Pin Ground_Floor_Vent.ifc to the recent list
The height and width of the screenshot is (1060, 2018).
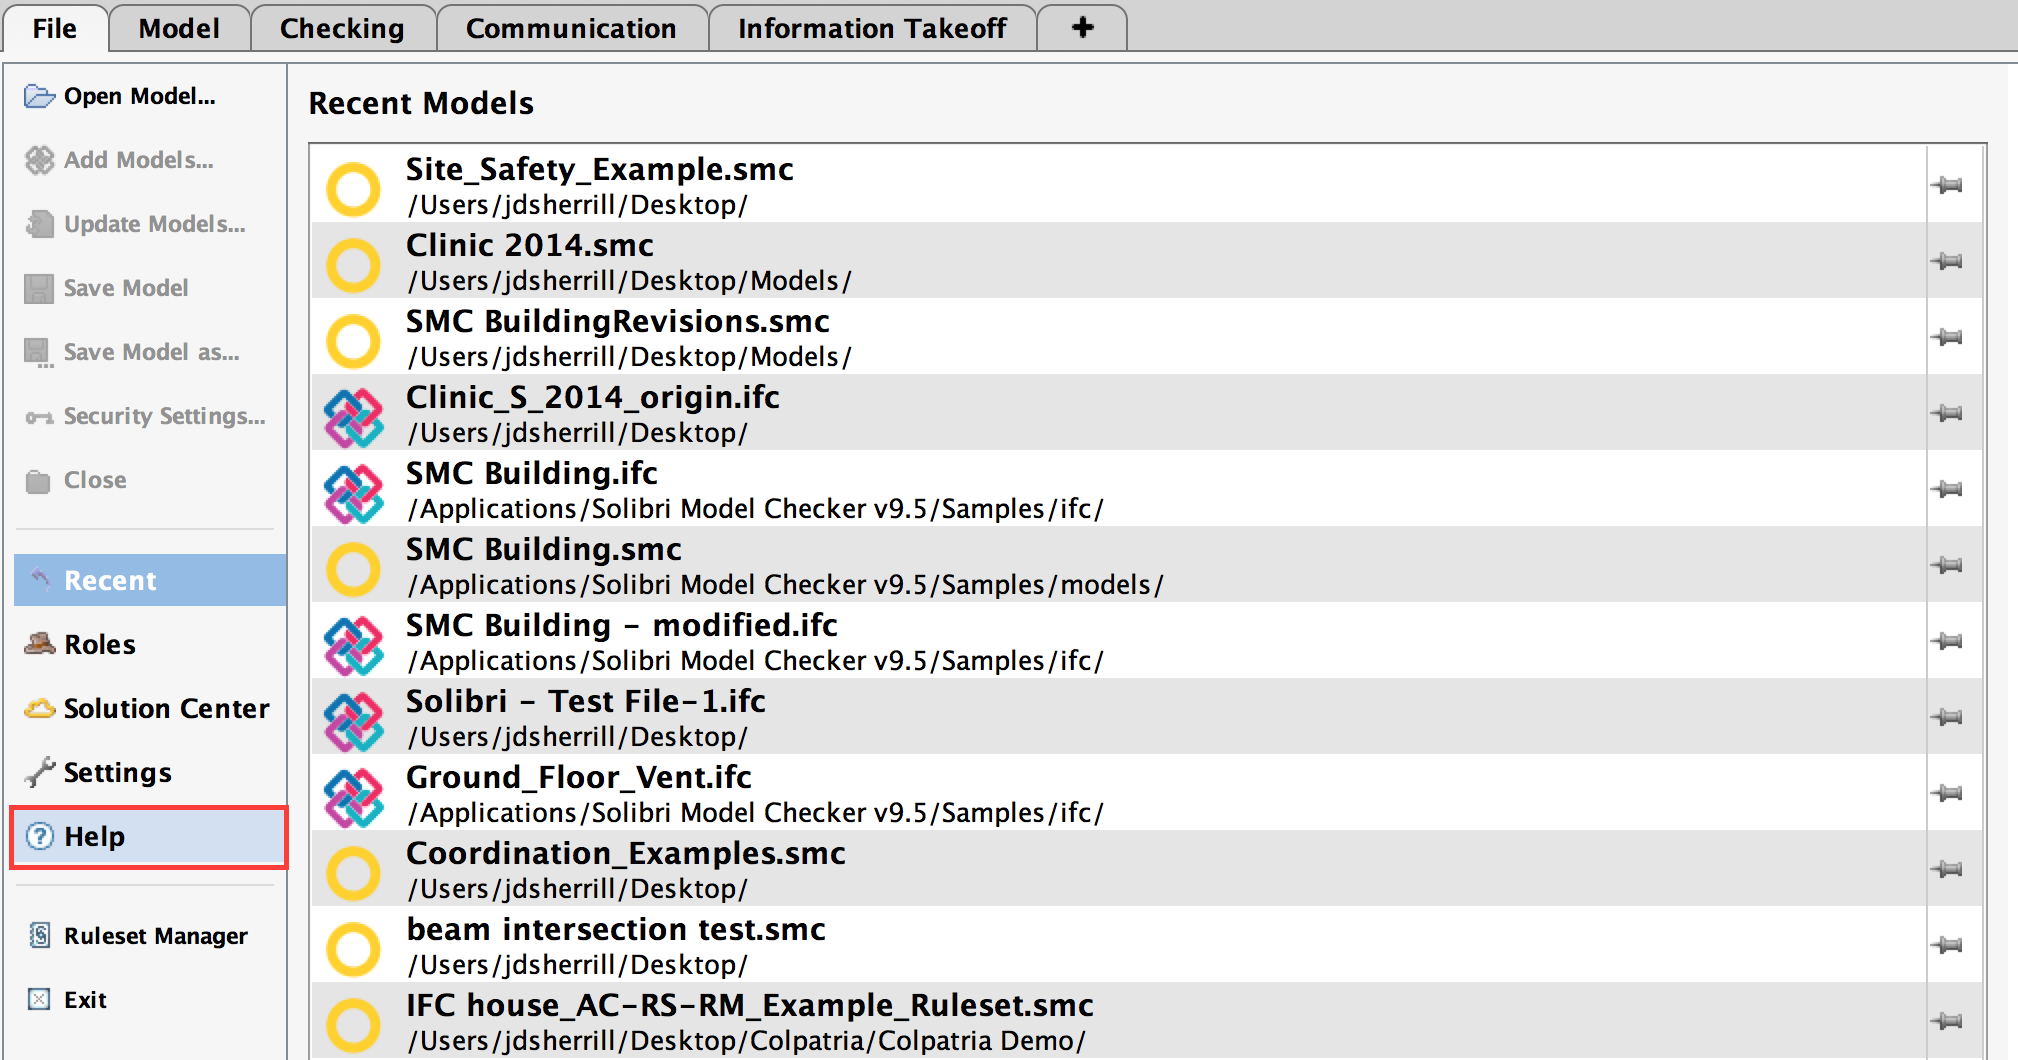click(1947, 793)
